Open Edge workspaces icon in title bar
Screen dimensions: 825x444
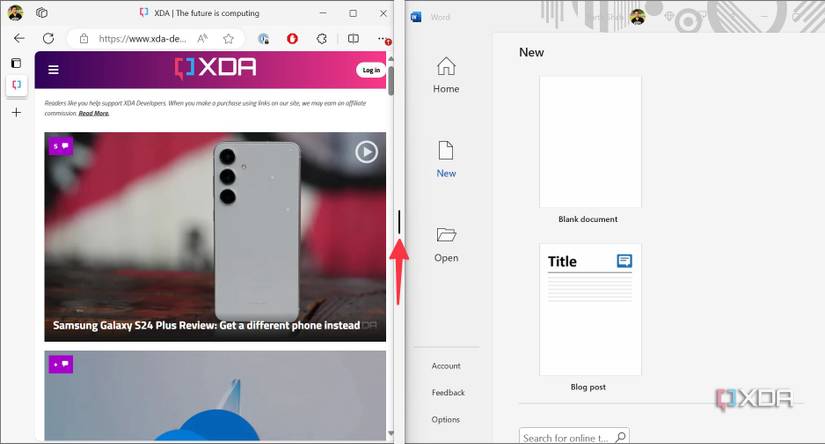point(42,13)
